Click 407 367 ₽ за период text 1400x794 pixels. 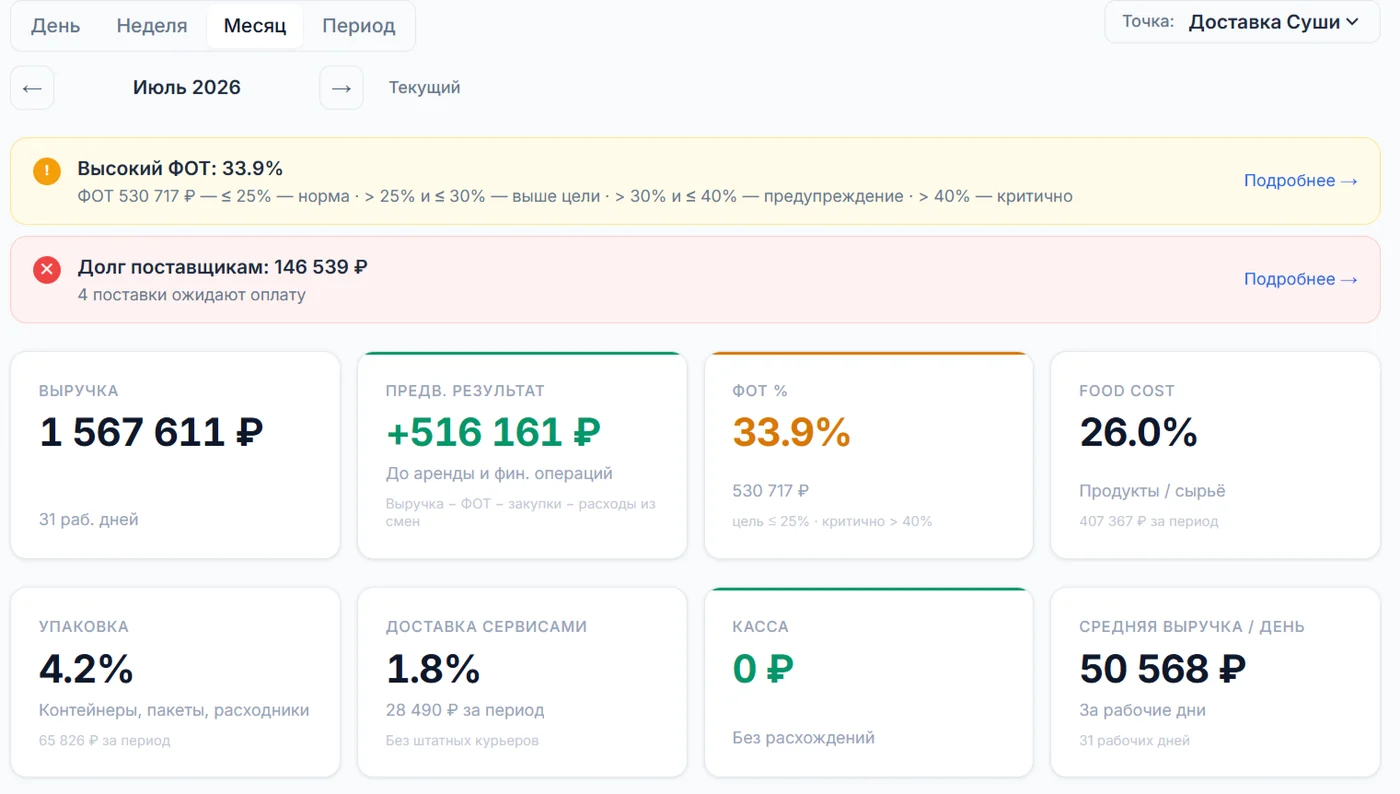(1149, 521)
